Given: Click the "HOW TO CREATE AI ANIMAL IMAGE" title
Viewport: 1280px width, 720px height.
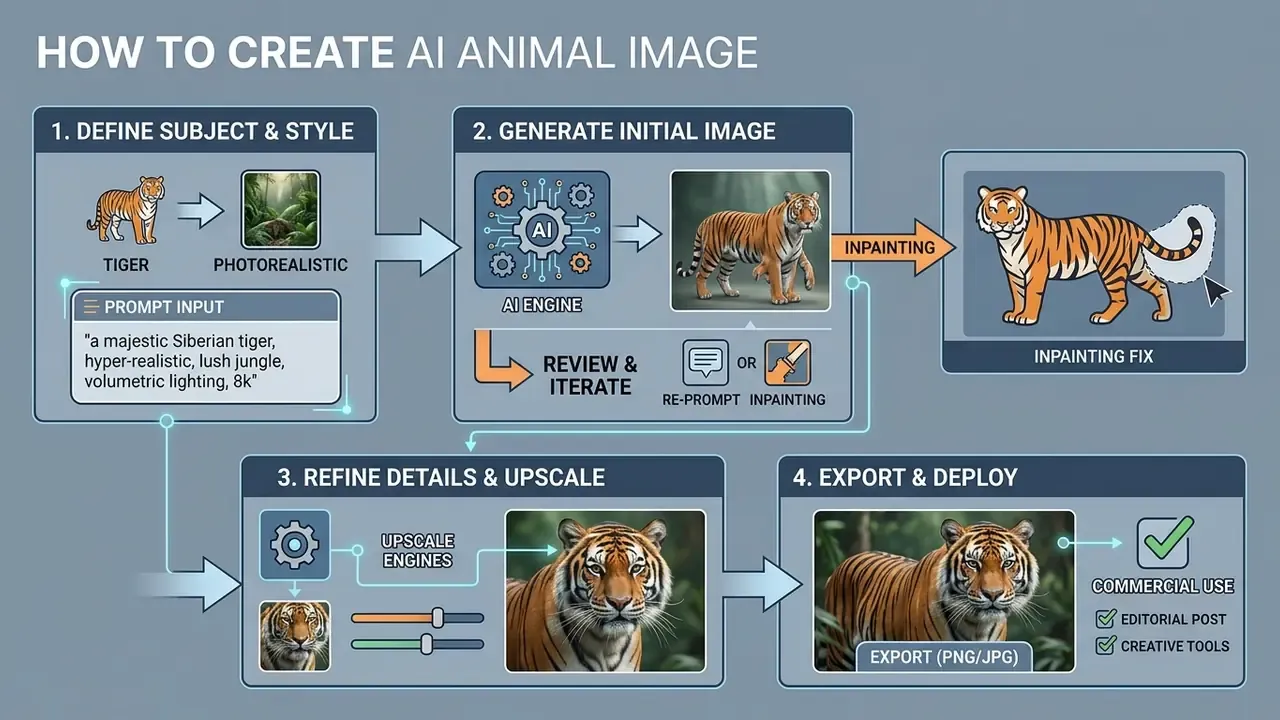Looking at the screenshot, I should [397, 53].
